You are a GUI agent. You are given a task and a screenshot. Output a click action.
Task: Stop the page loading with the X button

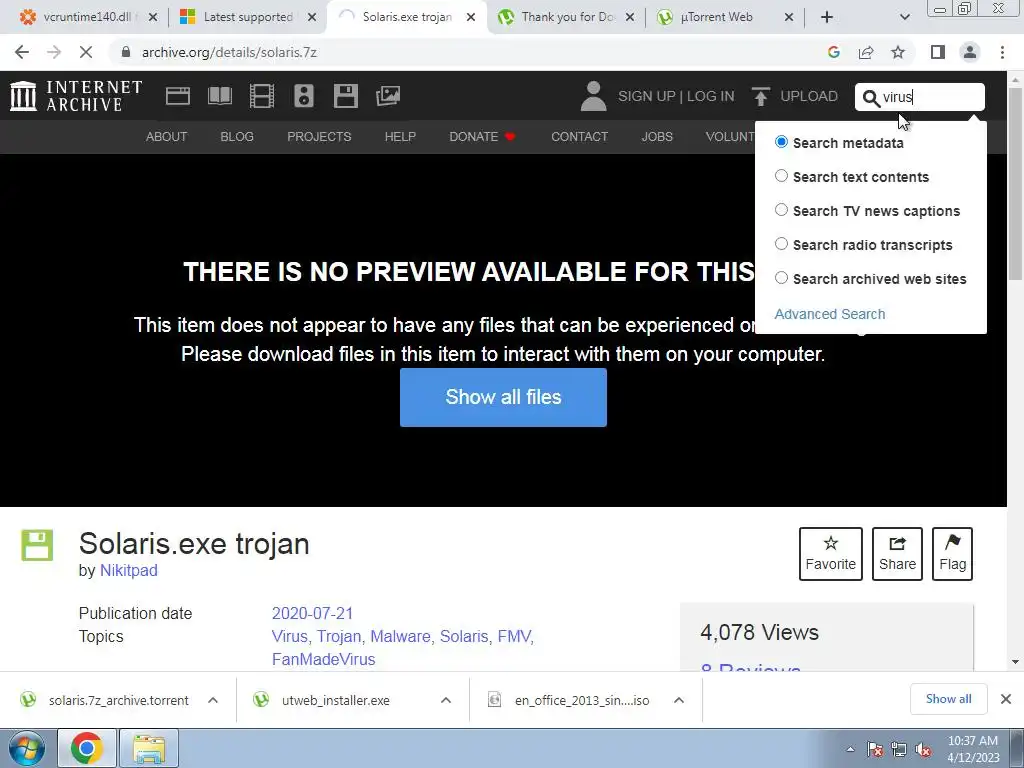(x=86, y=52)
